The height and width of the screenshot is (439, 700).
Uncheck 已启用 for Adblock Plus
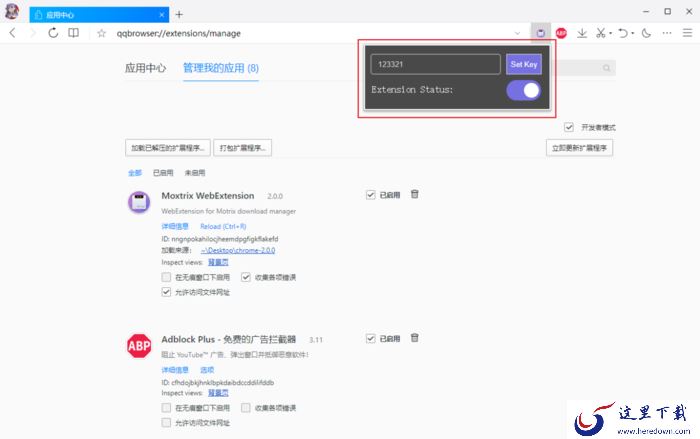coord(371,339)
